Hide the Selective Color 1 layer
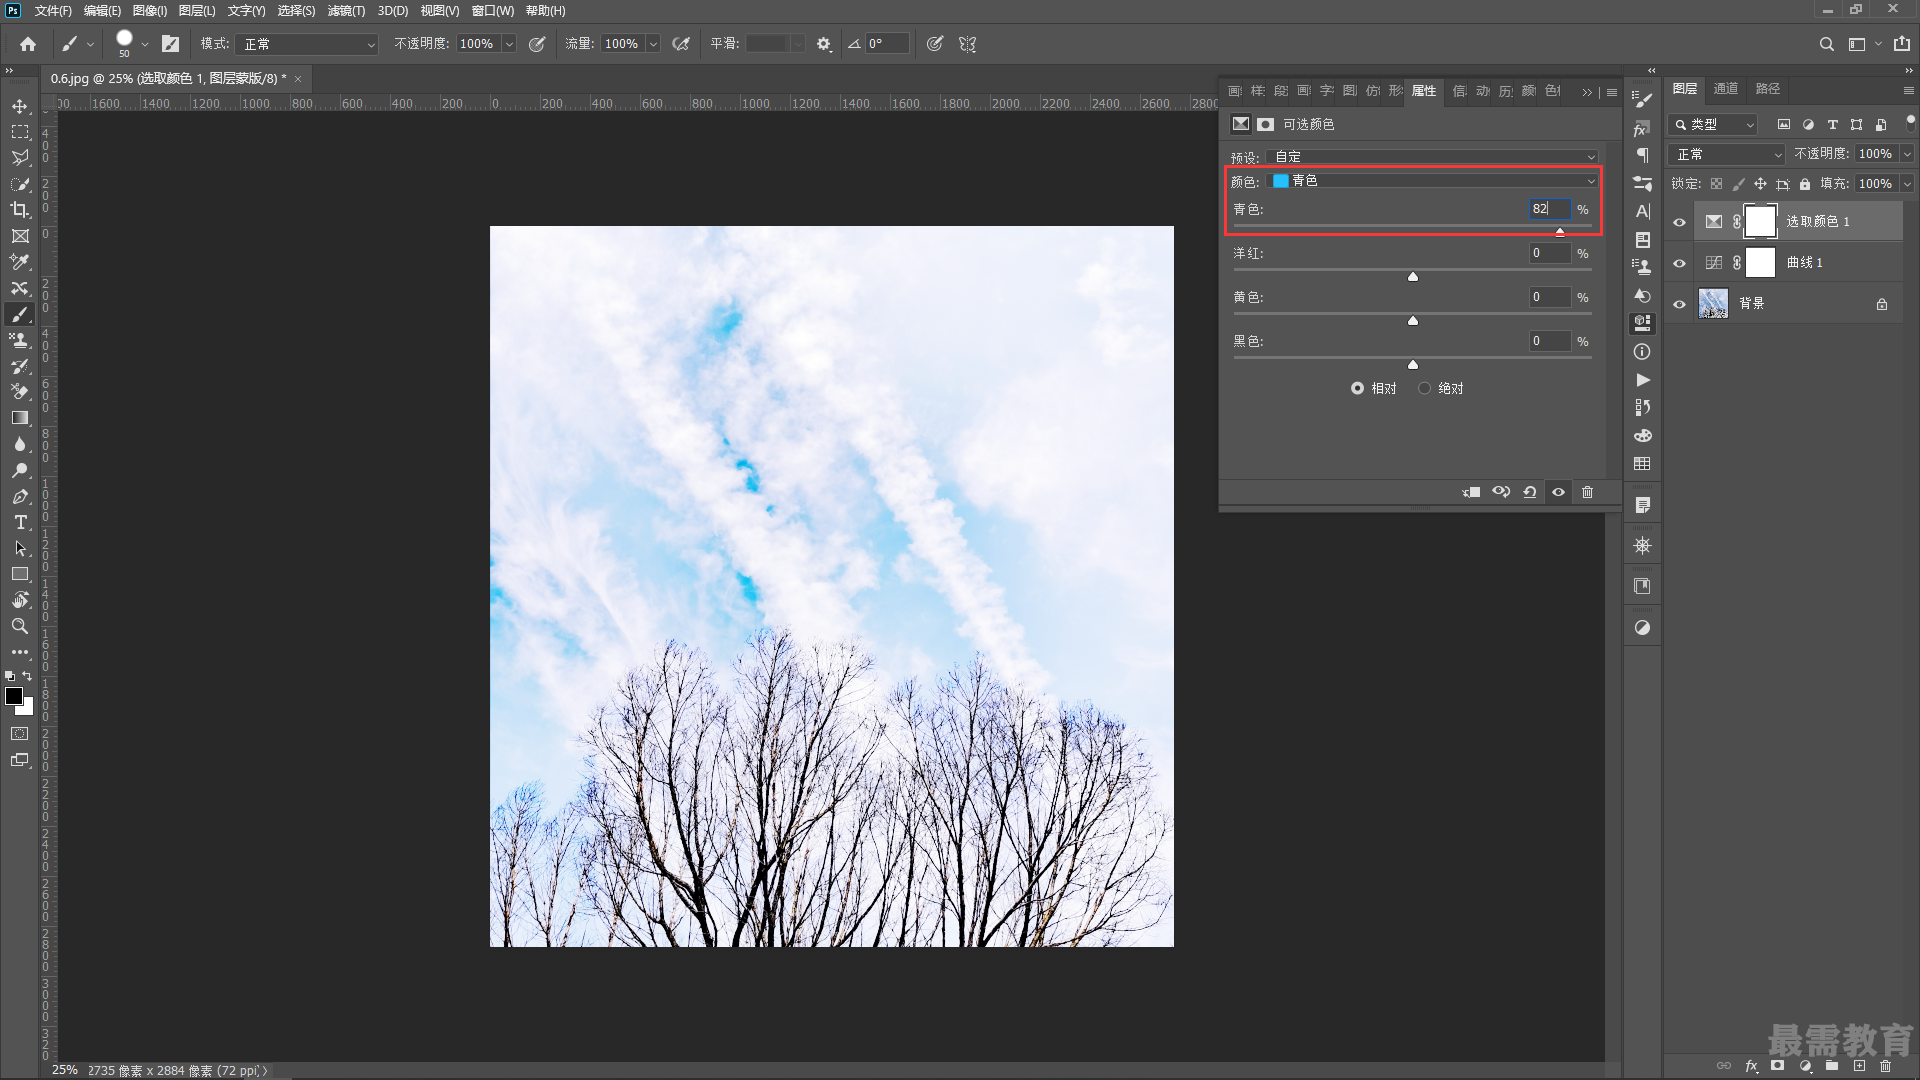1920x1080 pixels. tap(1680, 222)
